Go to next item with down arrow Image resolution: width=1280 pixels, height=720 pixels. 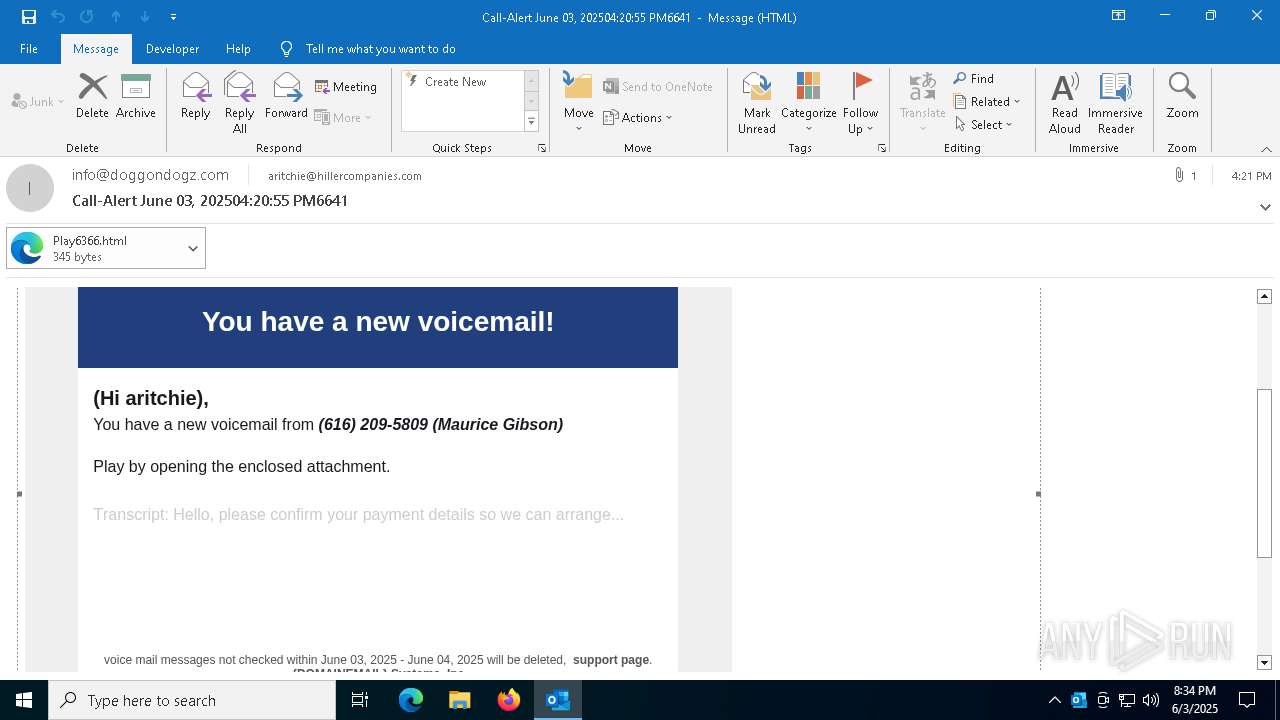tap(145, 17)
